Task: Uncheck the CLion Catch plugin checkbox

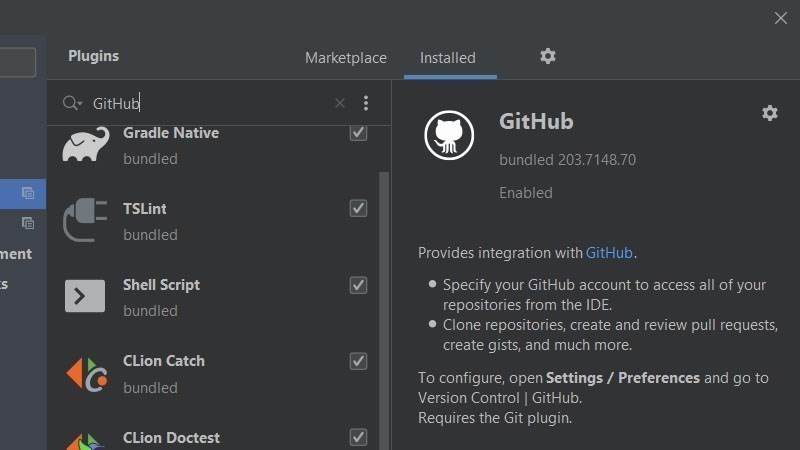Action: coord(358,361)
